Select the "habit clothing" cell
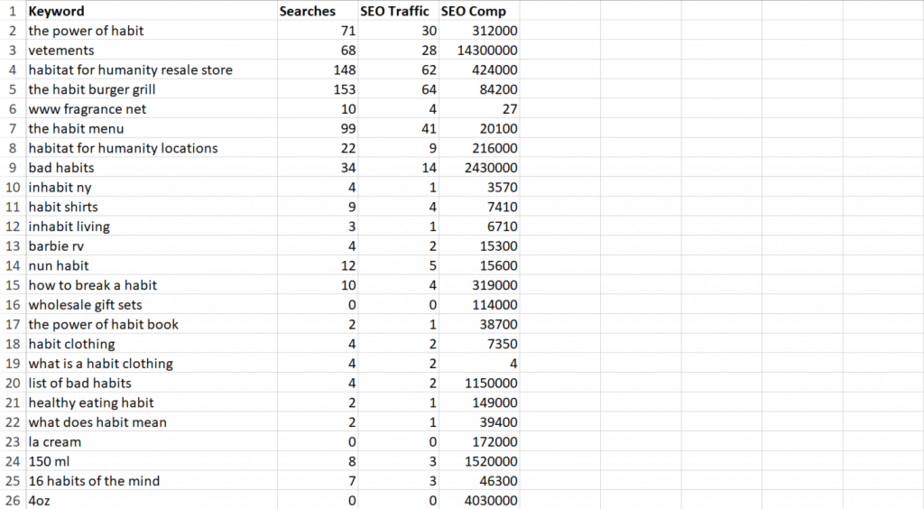924x509 pixels. pos(152,343)
